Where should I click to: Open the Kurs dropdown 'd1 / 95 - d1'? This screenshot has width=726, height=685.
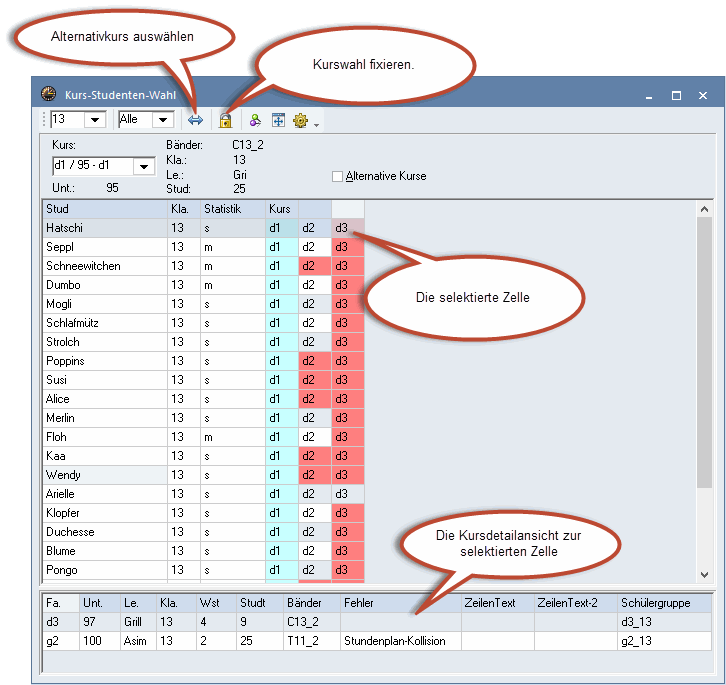point(144,166)
